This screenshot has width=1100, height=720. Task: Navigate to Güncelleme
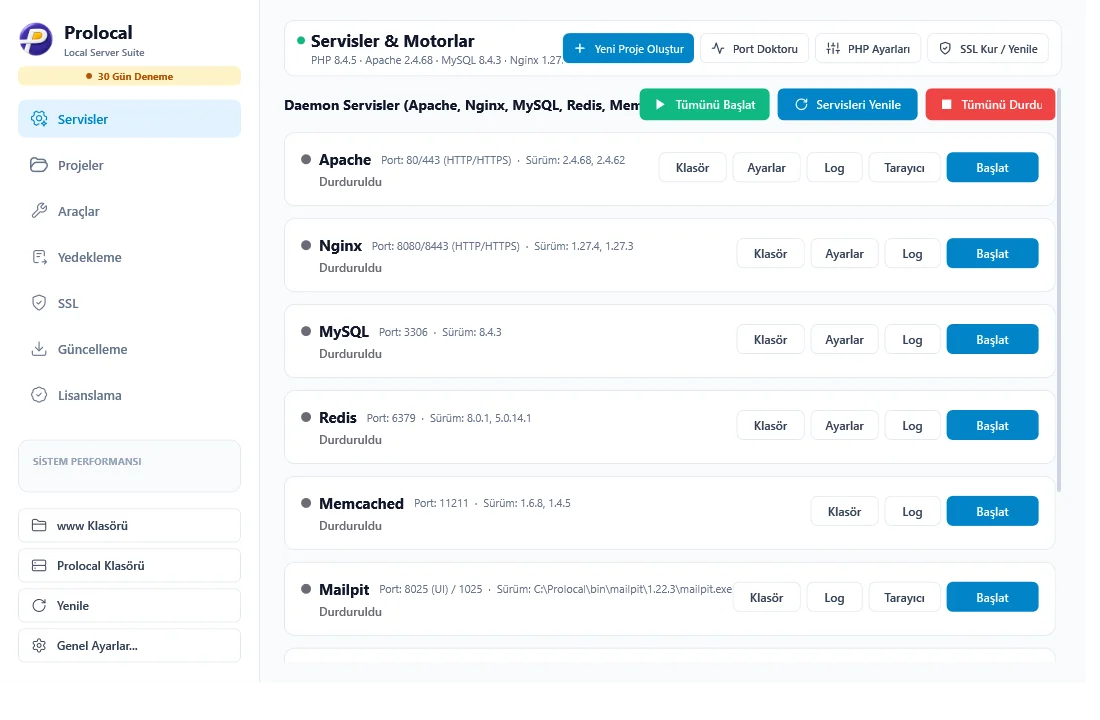(130, 349)
